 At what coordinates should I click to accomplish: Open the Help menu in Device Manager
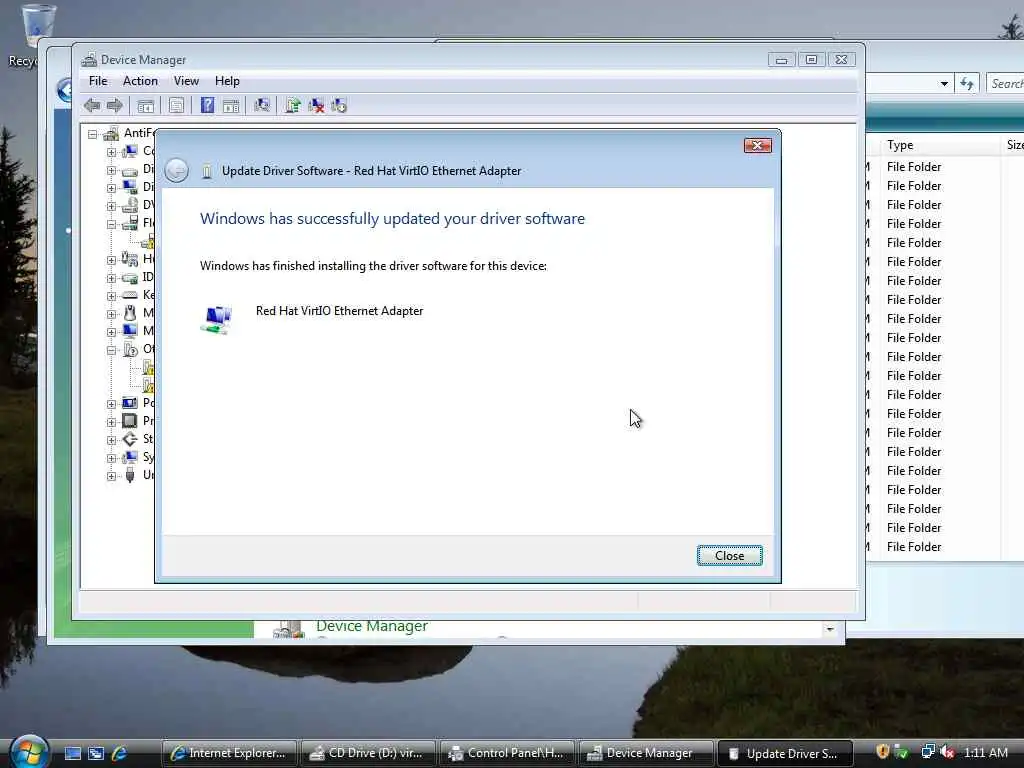[227, 81]
